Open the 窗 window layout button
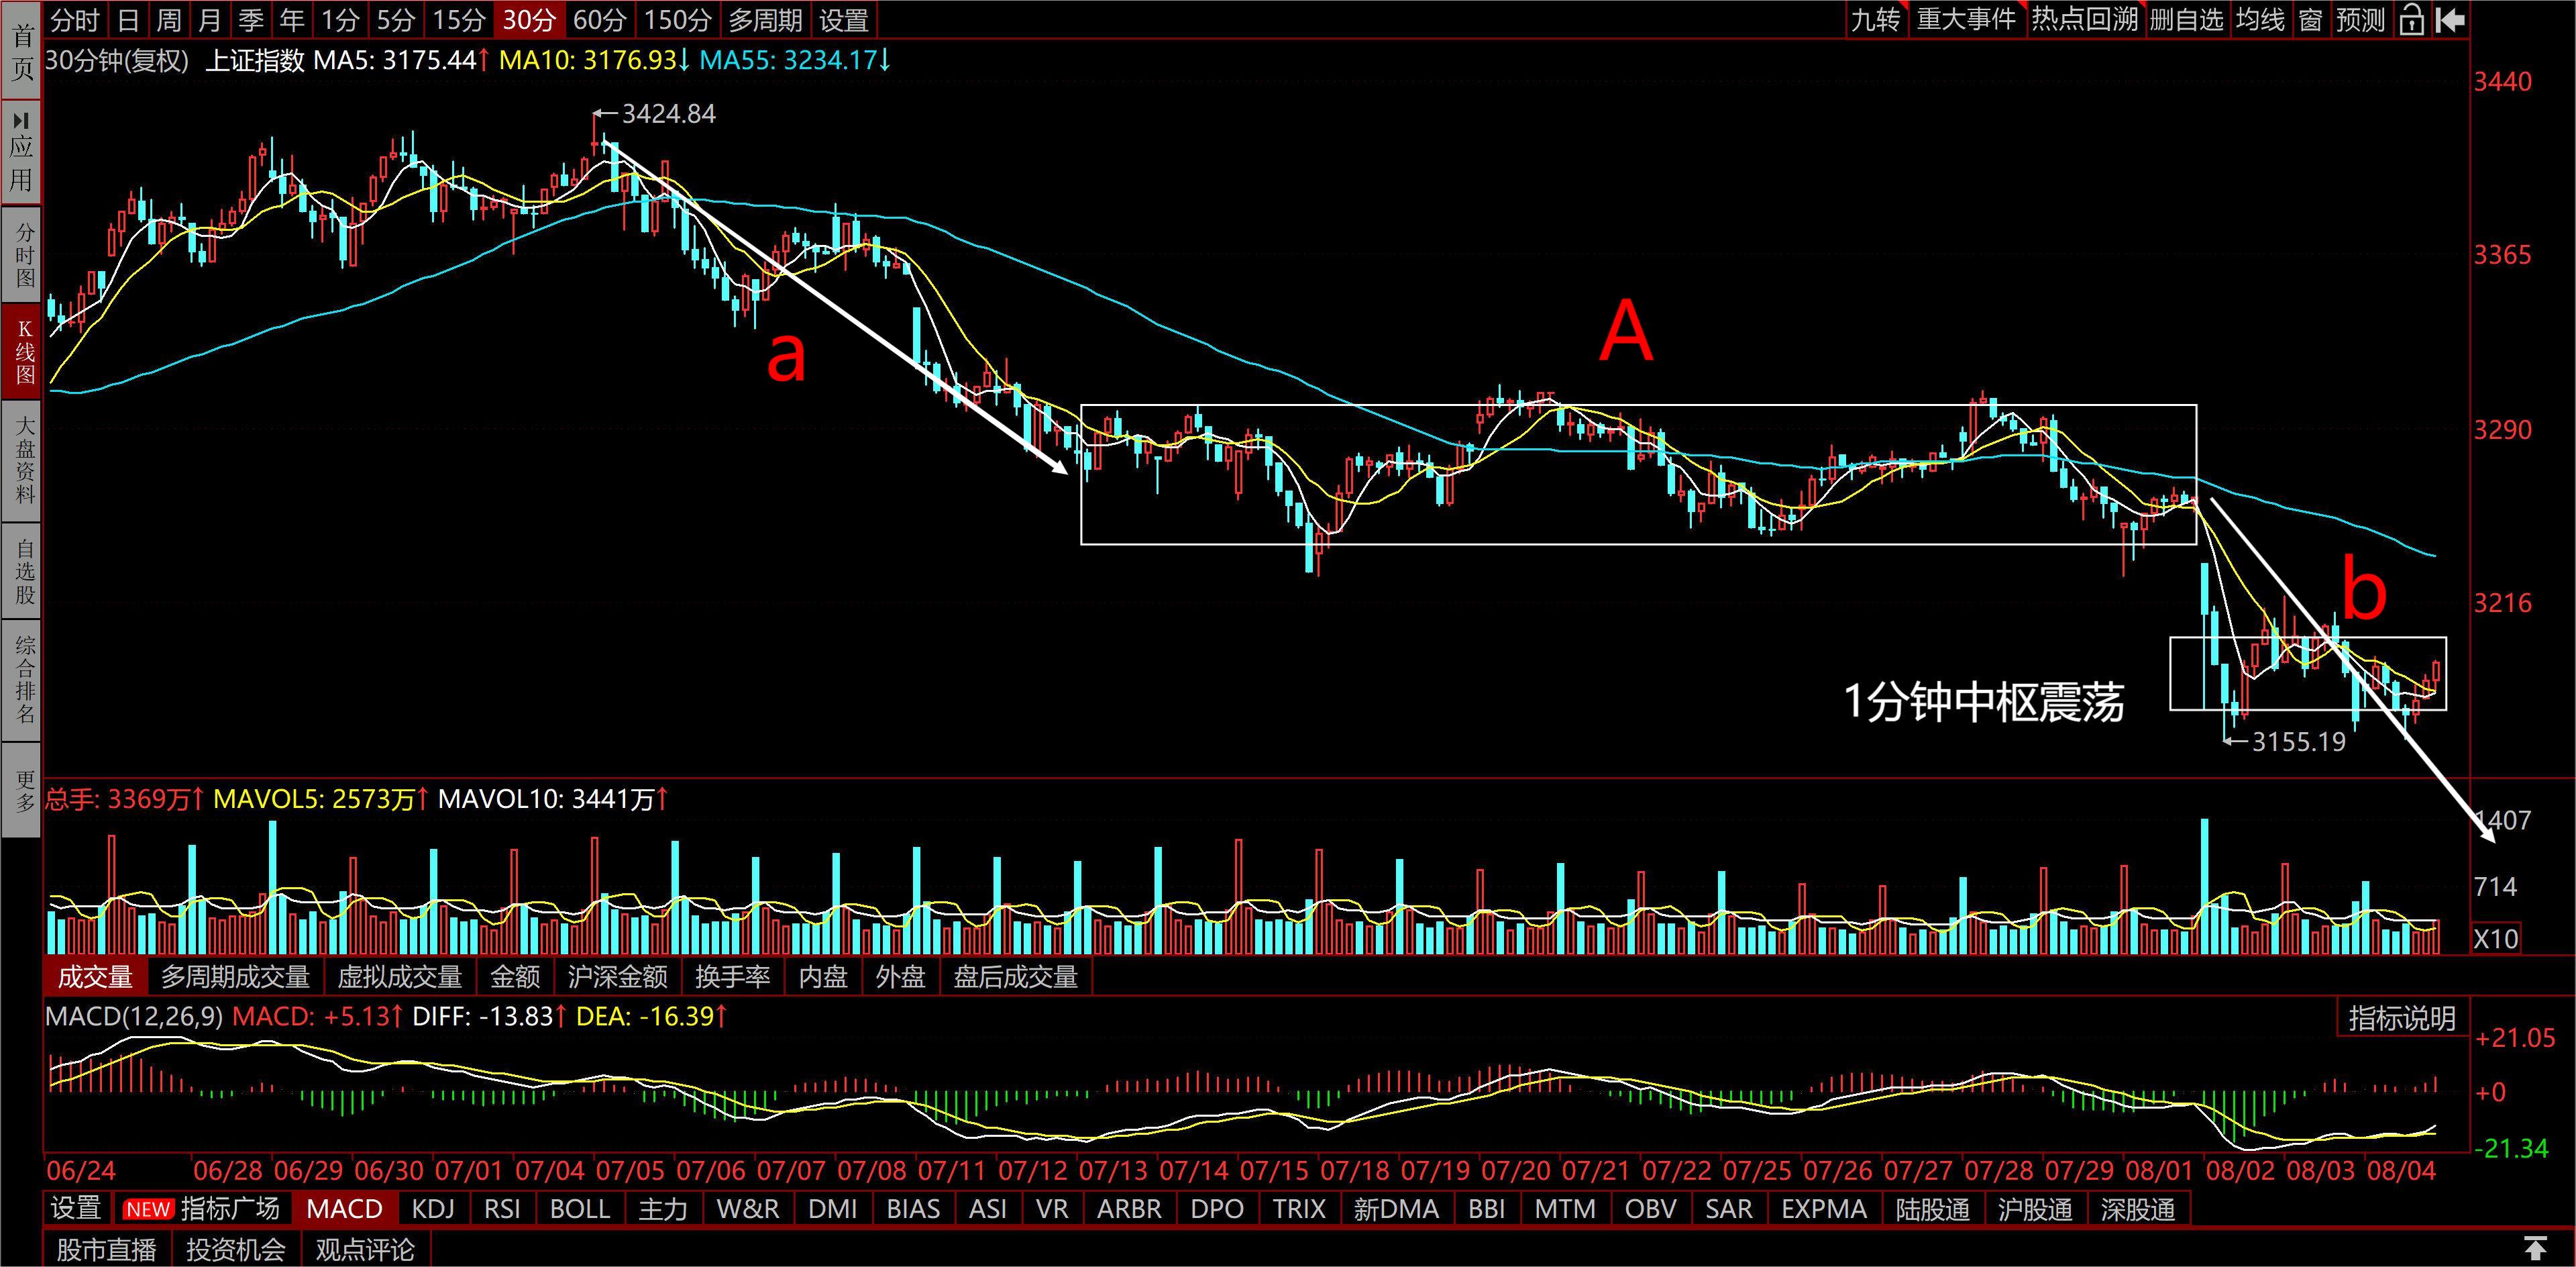Image resolution: width=2576 pixels, height=1267 pixels. click(2310, 19)
